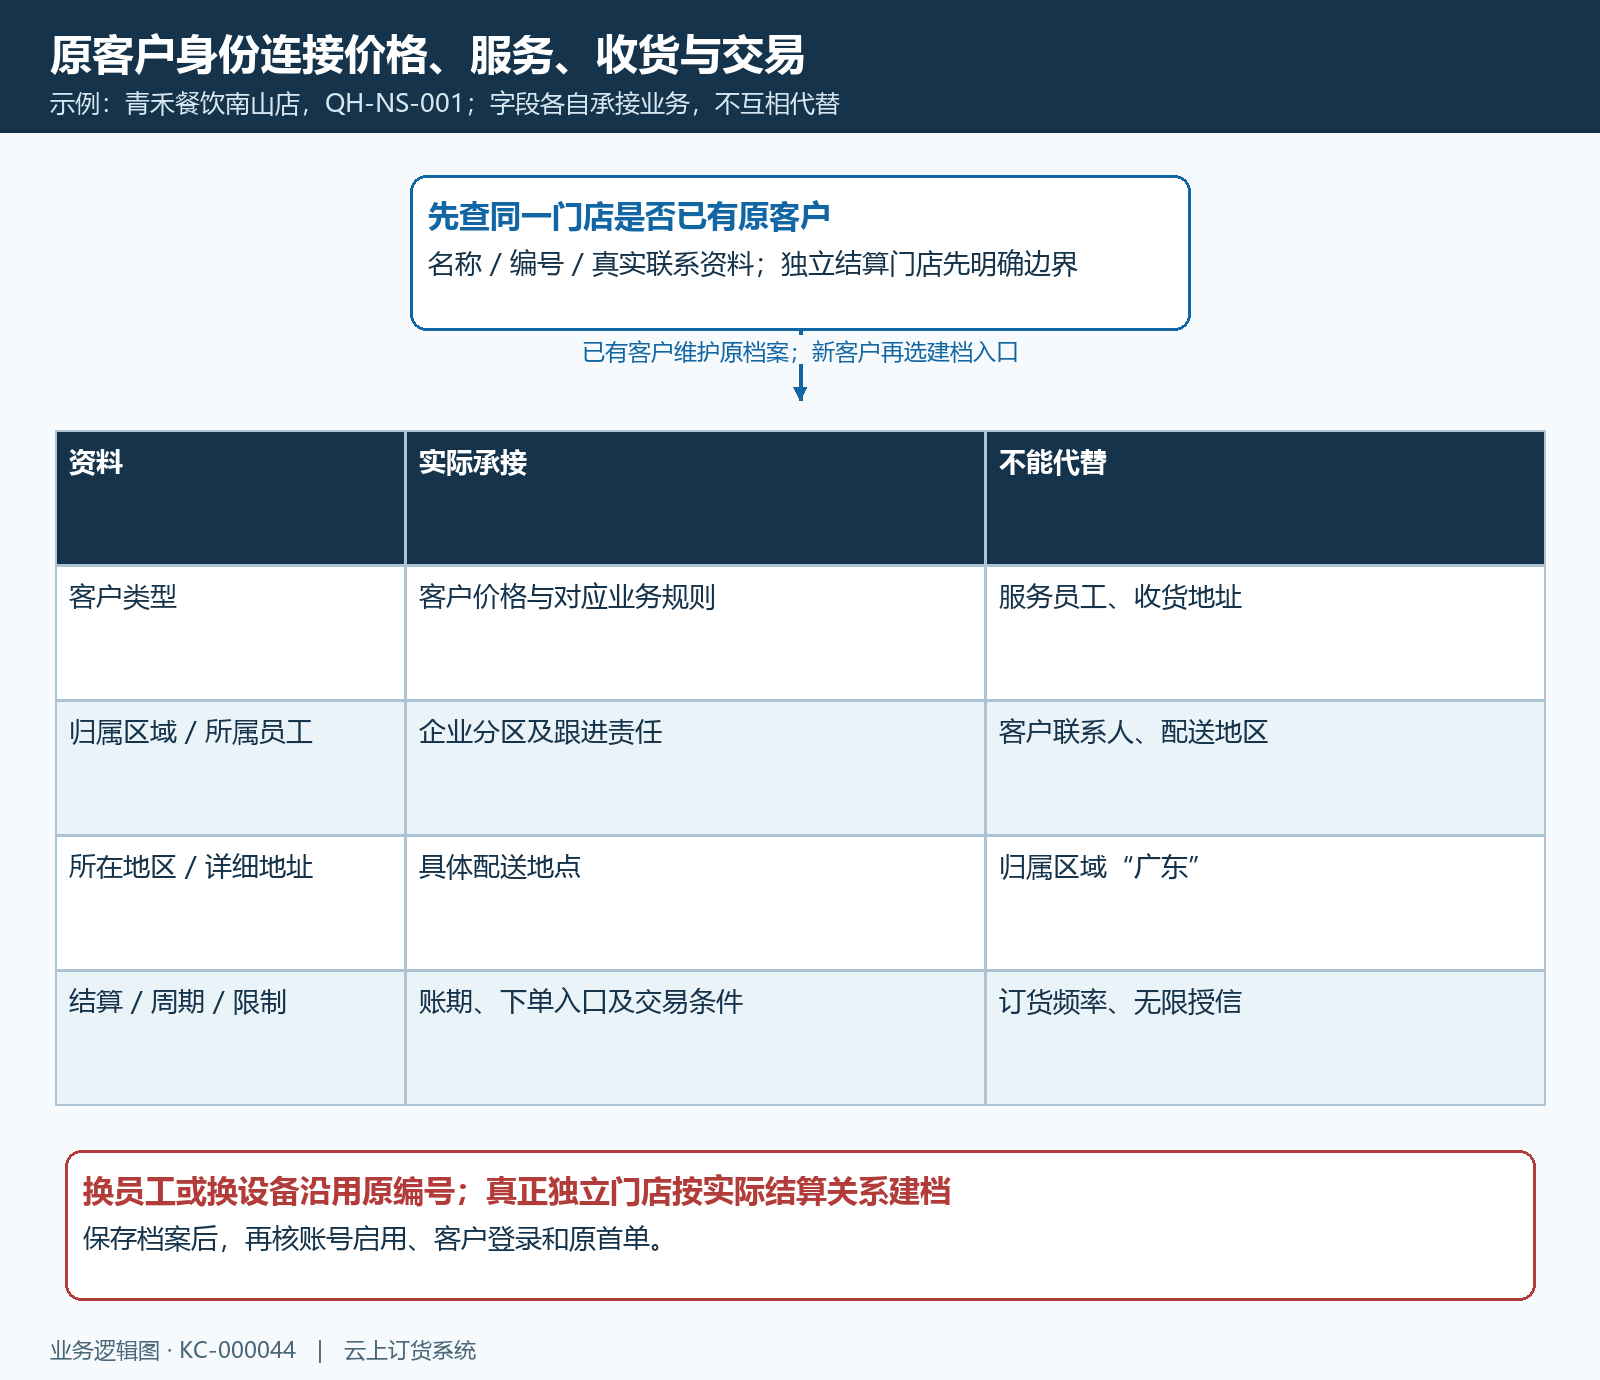Click the arrow label 已有客户维护原档案；新客户再选建档入口

(800, 352)
